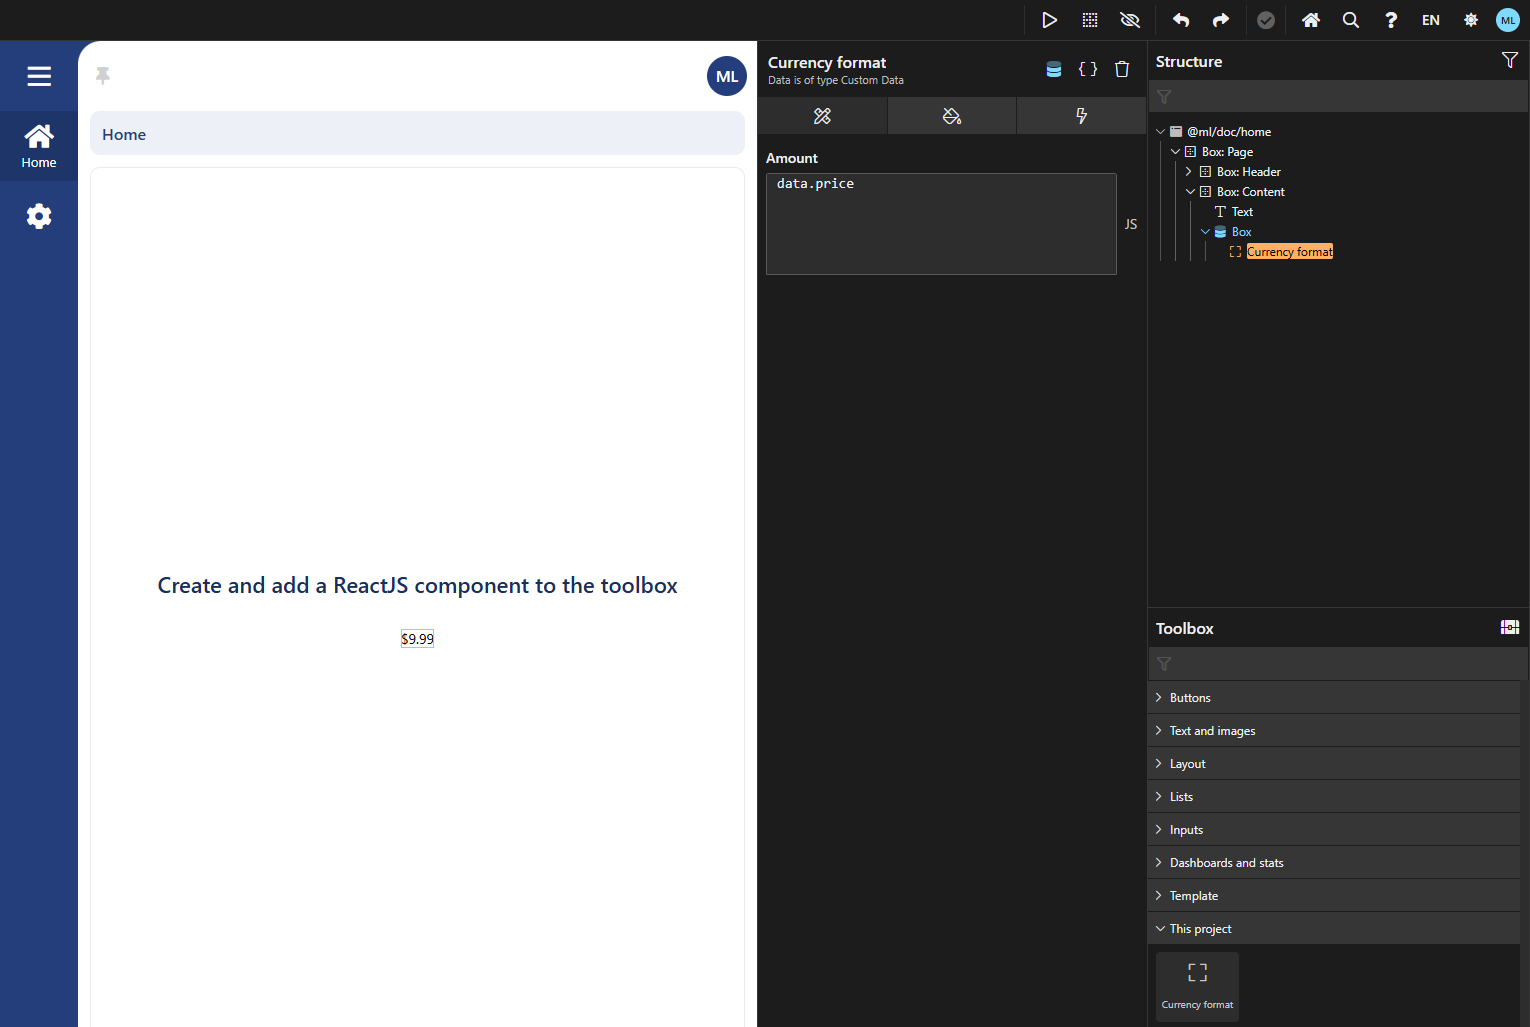Click the undo arrow

click(1181, 20)
